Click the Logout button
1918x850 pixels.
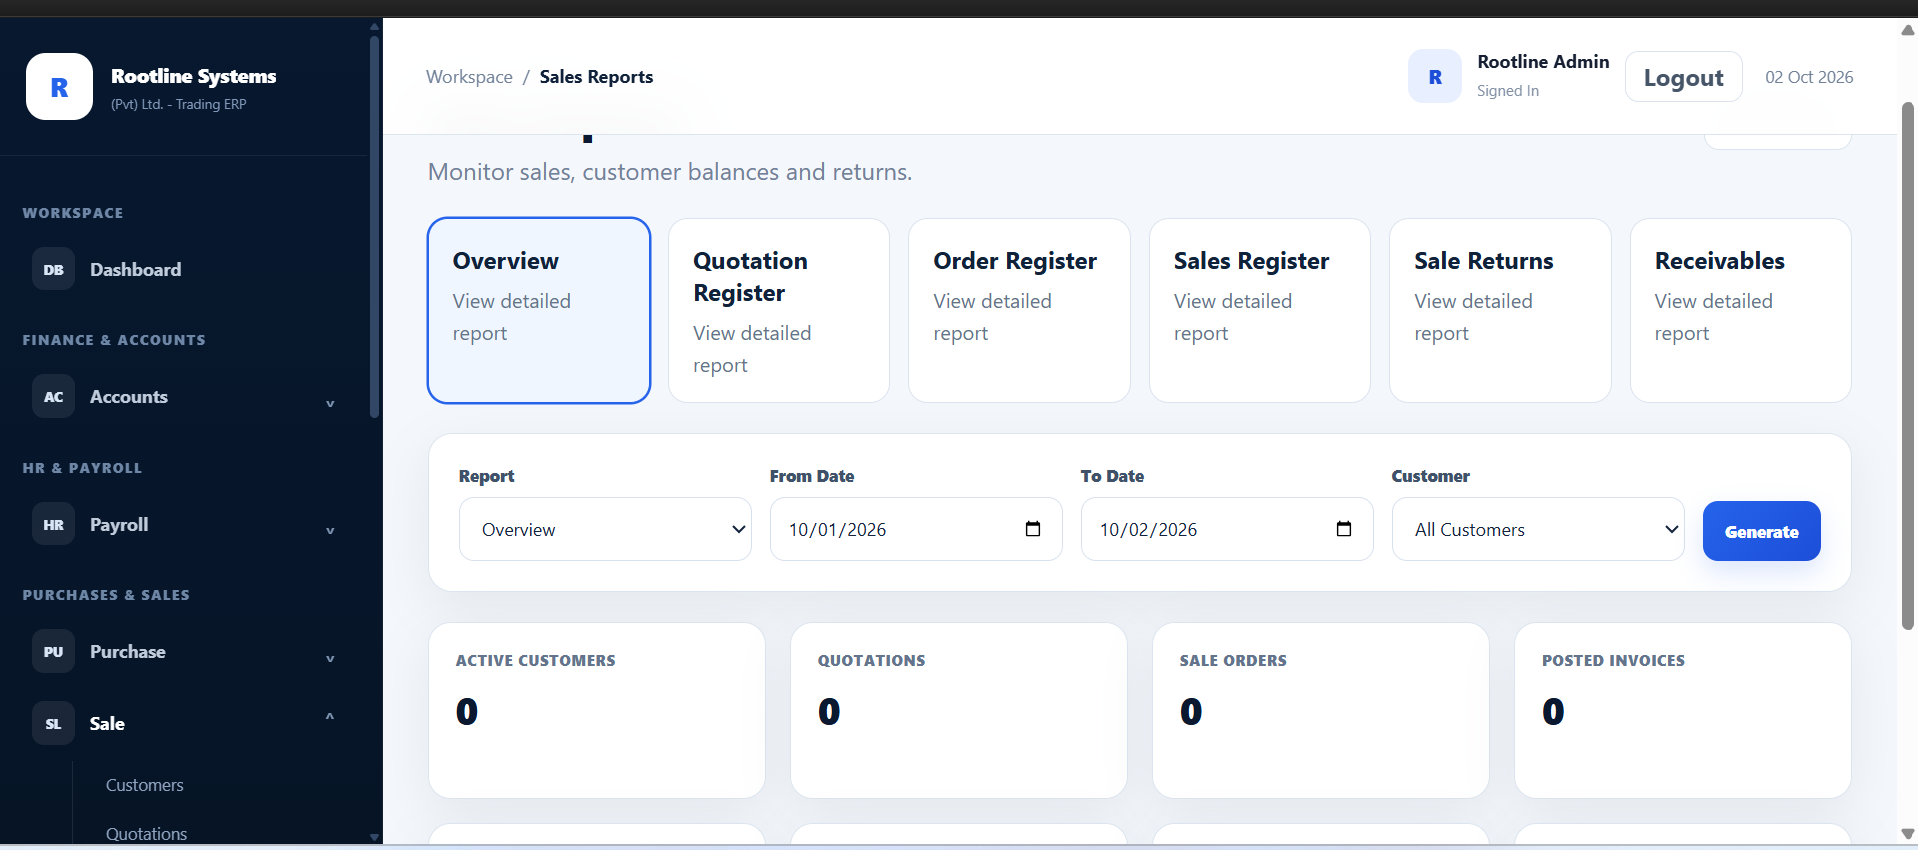pos(1684,77)
